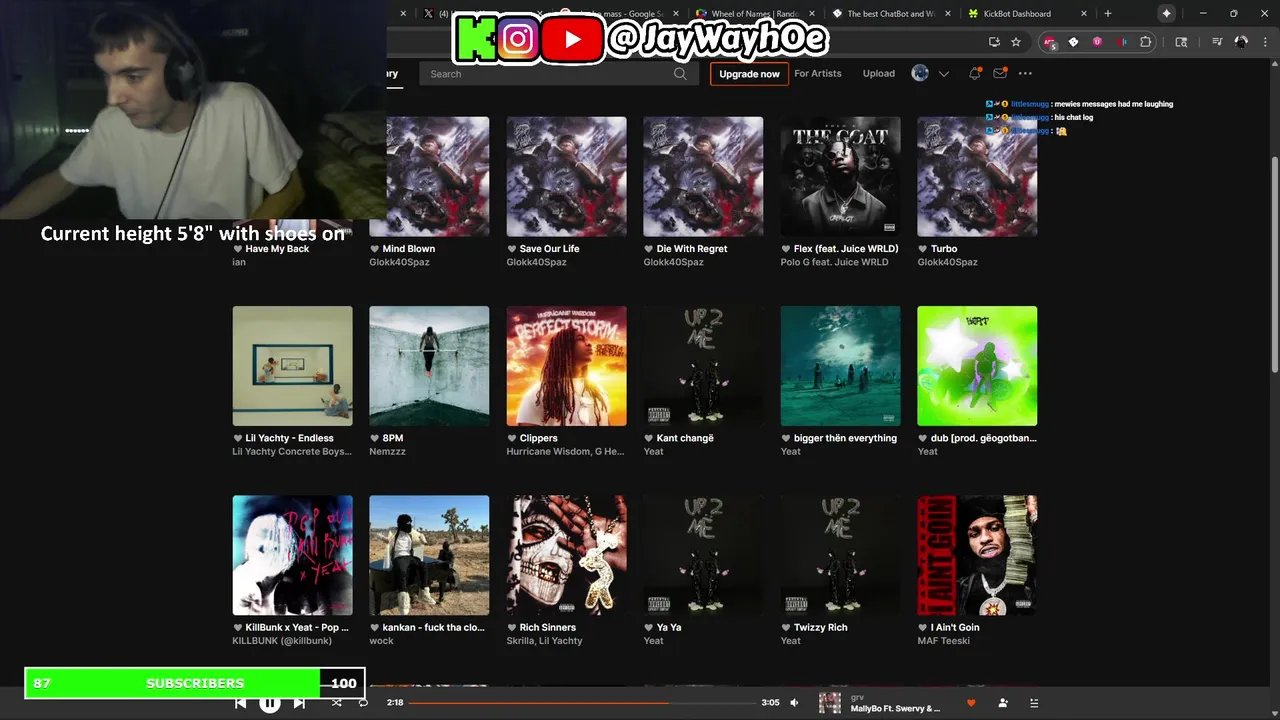
Task: Toggle the heart next to 8PM
Action: [x=375, y=438]
